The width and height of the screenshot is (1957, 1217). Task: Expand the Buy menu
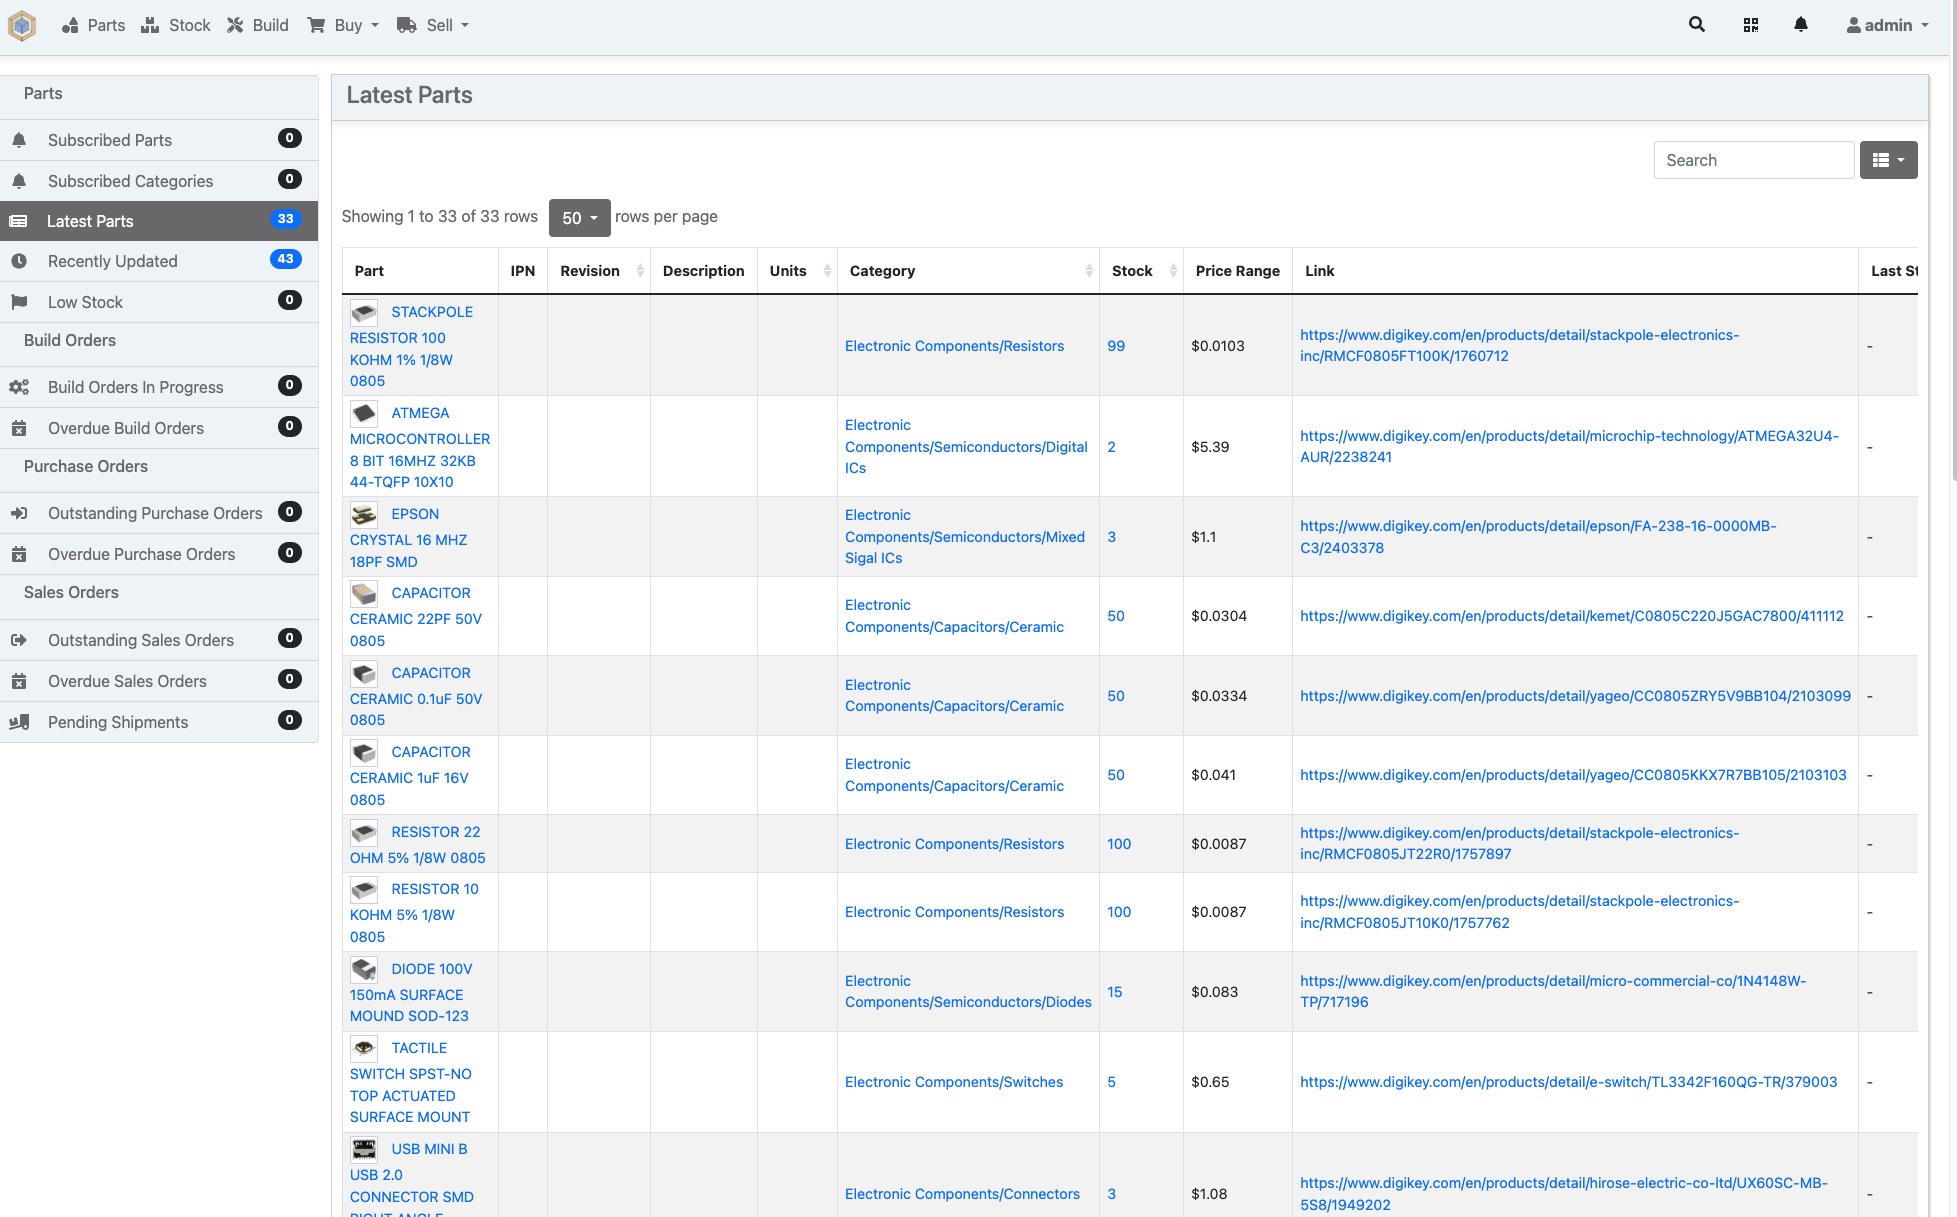pos(343,25)
